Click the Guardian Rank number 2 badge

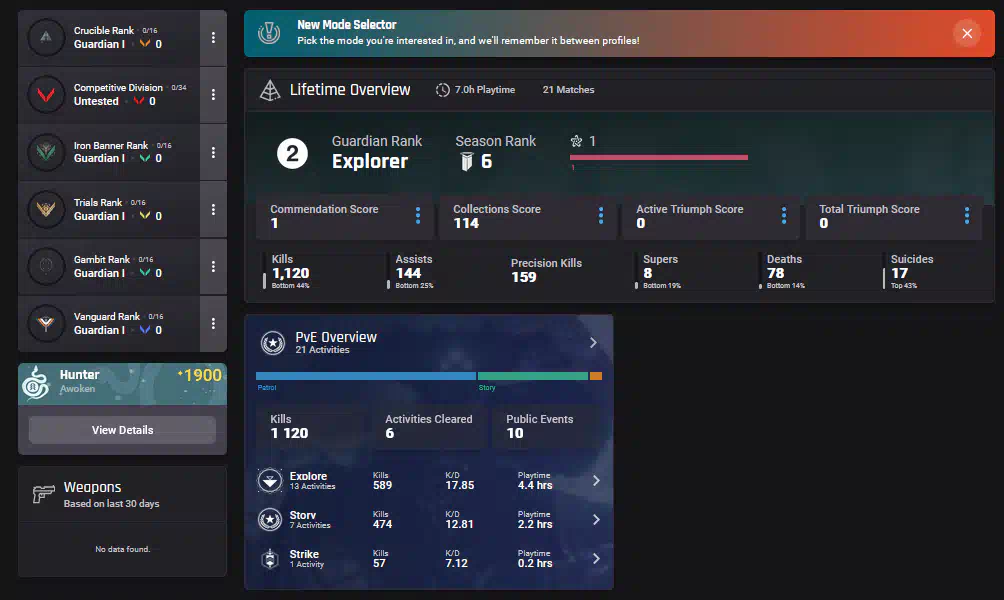(292, 154)
